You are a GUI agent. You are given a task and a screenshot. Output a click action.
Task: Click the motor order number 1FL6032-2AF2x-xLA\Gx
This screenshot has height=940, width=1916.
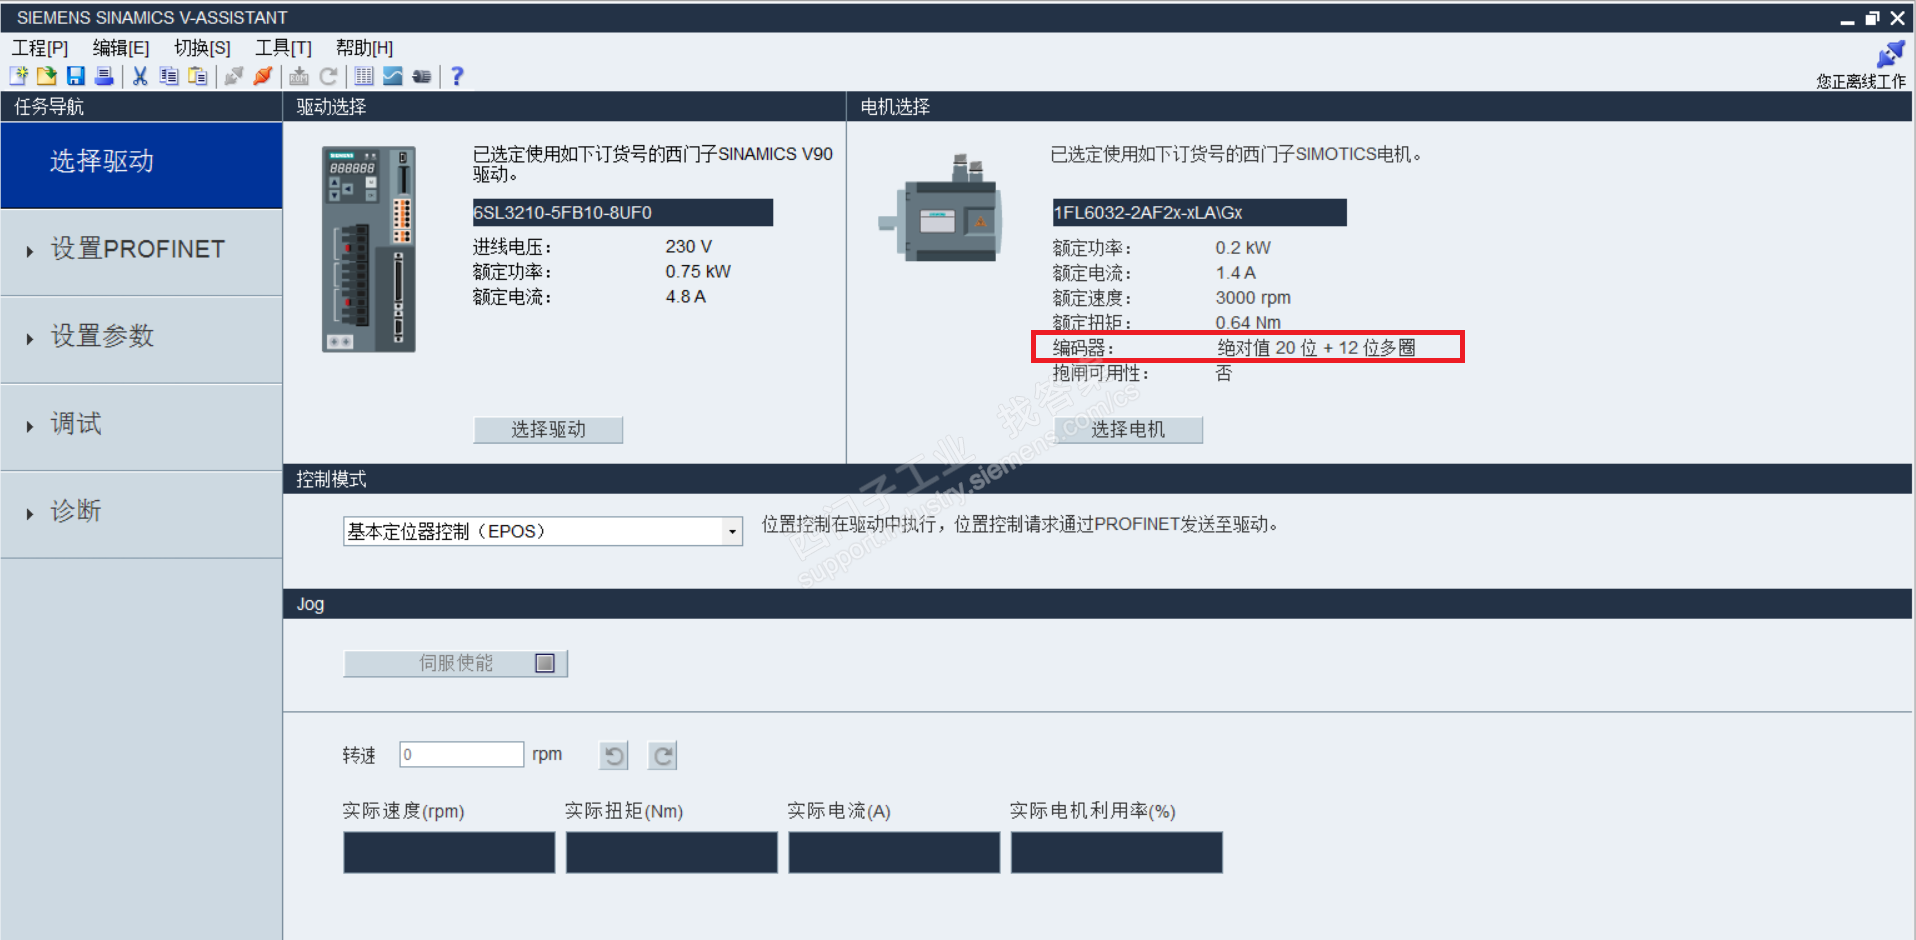tap(1200, 213)
